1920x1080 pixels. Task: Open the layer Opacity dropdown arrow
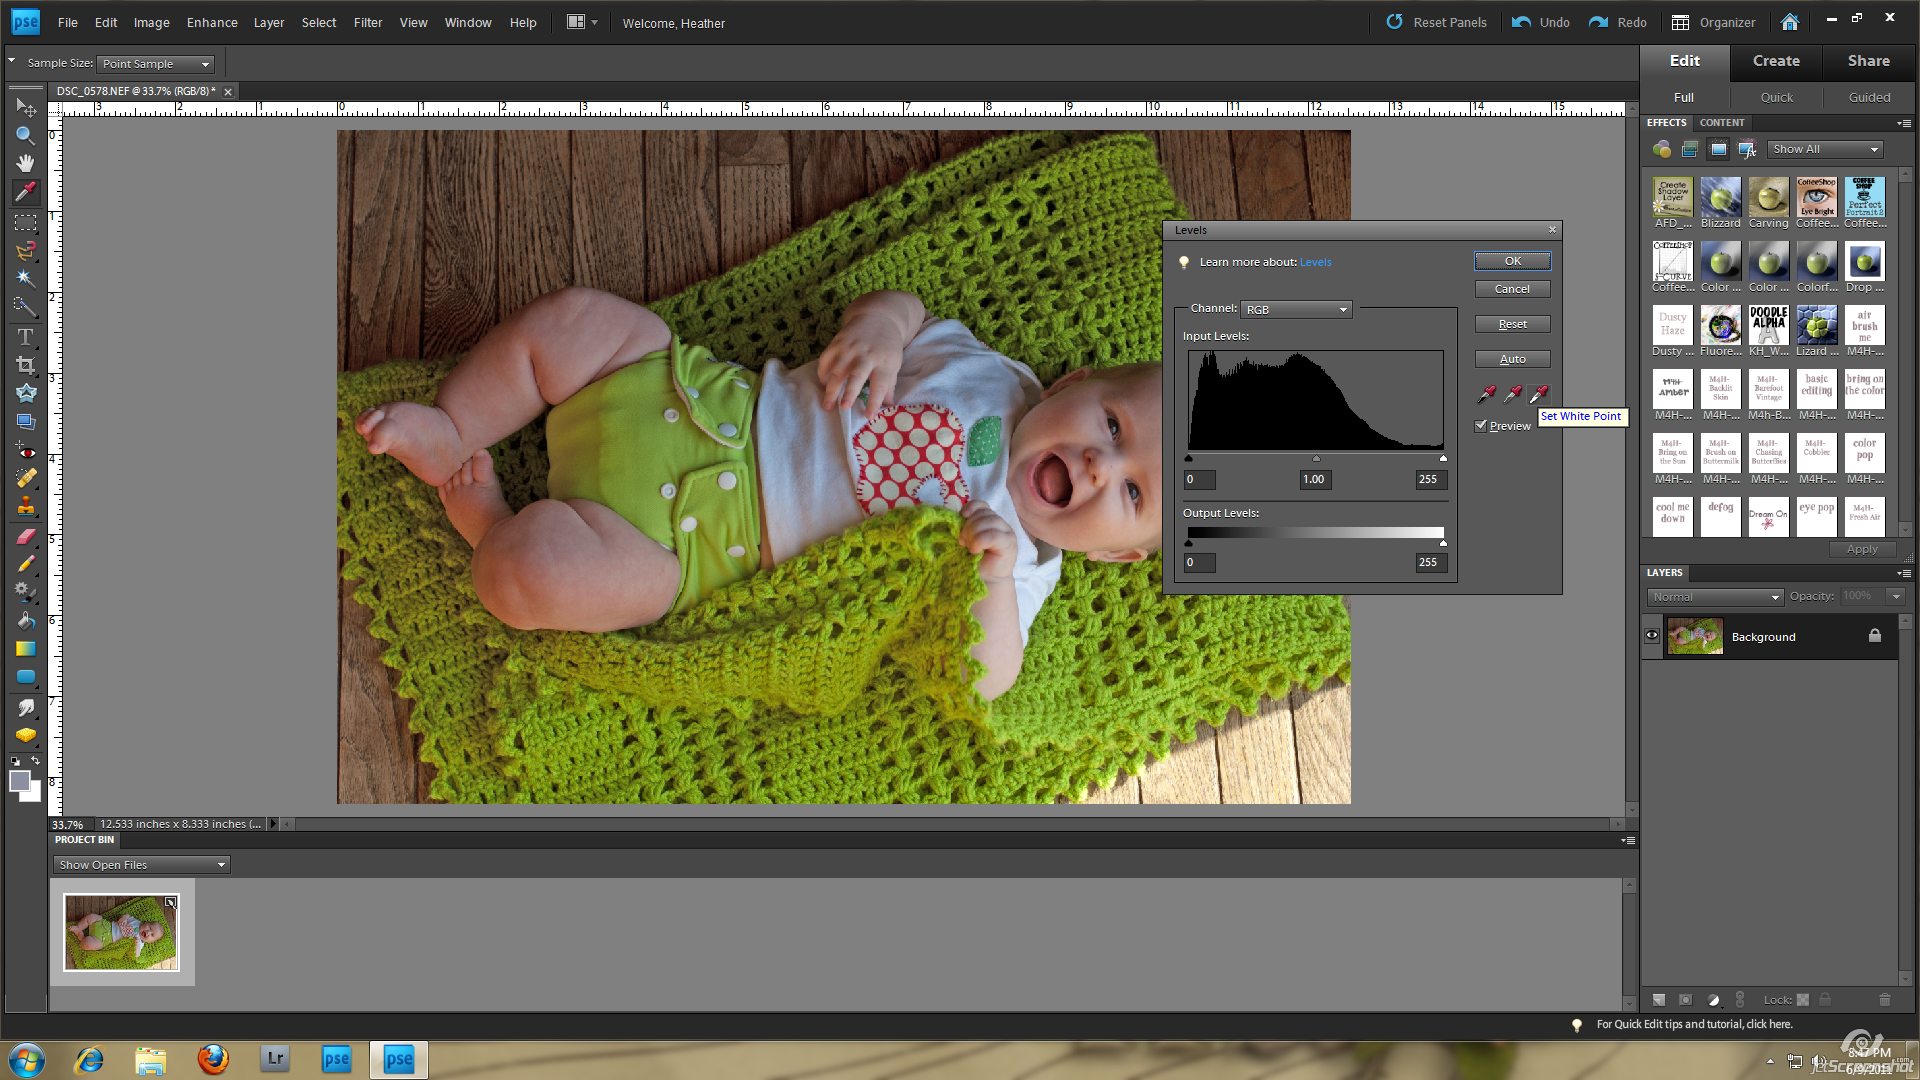(x=1896, y=596)
